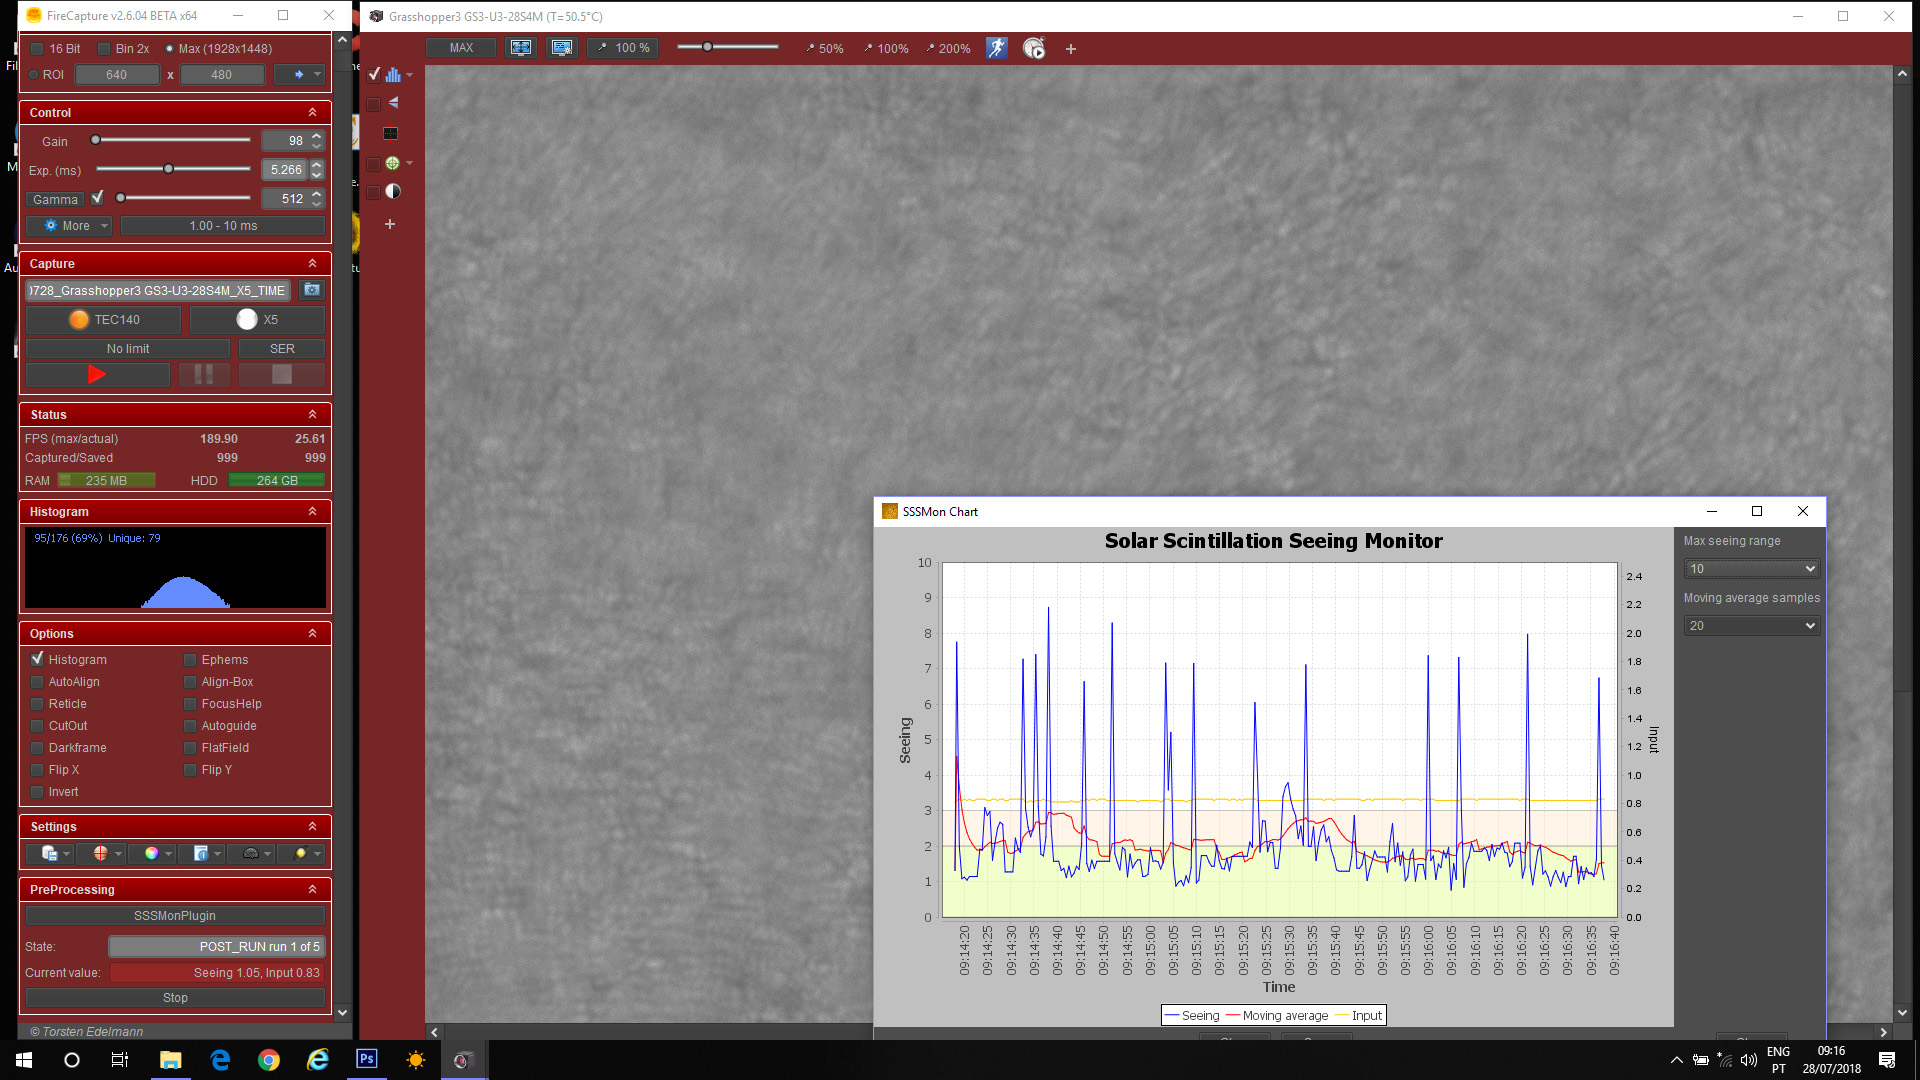Click the plus icon in top toolbar

1071,49
